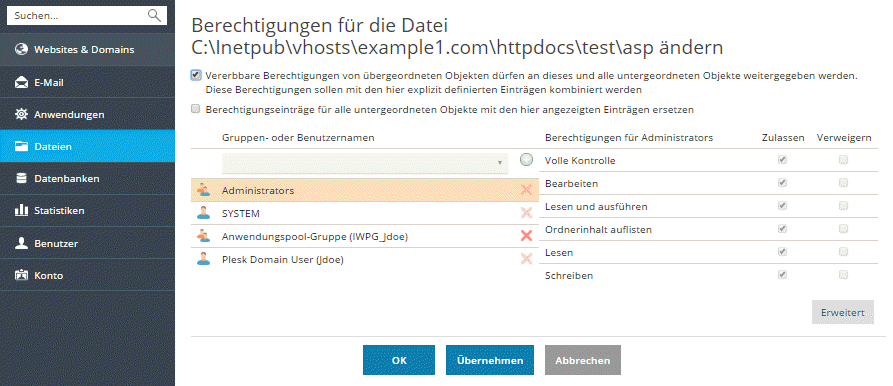Go to Anwendungen in sidebar
This screenshot has width=893, height=386.
click(87, 114)
